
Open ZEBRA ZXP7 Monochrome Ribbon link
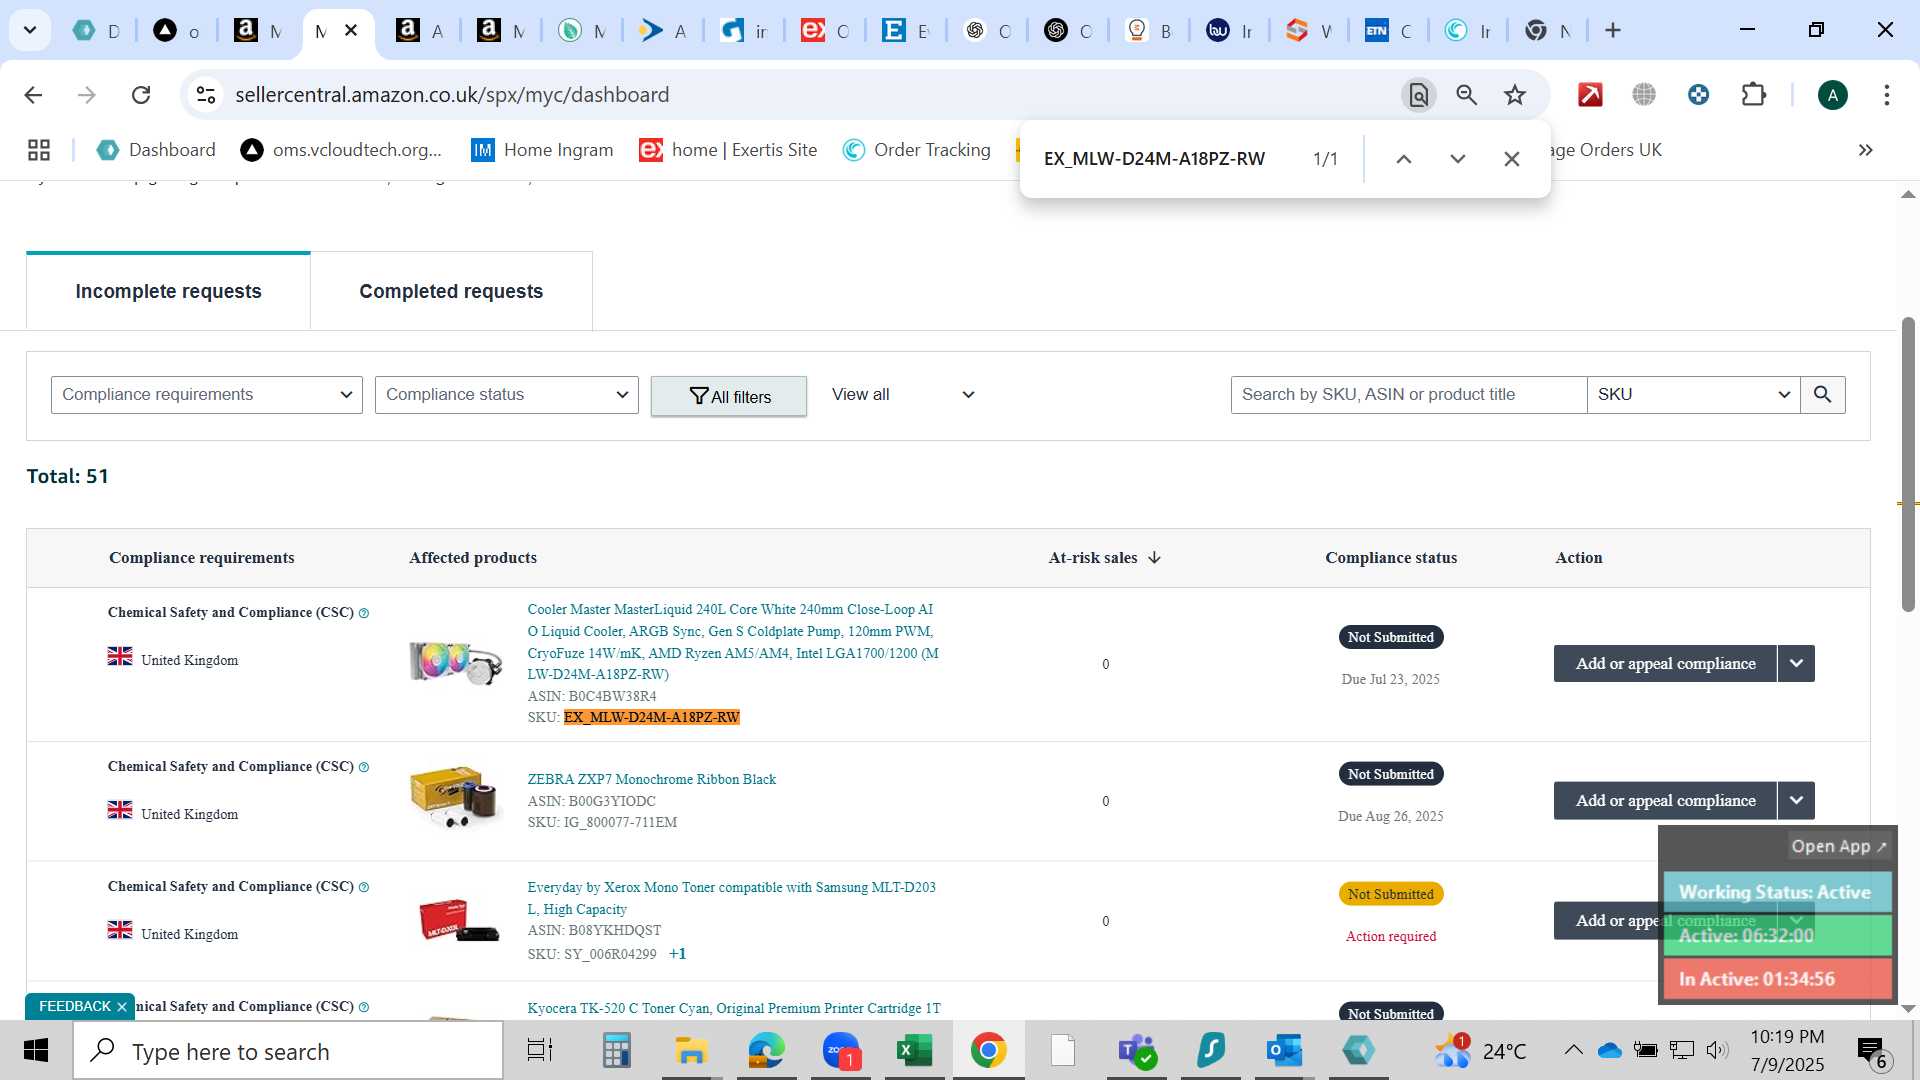click(x=652, y=780)
